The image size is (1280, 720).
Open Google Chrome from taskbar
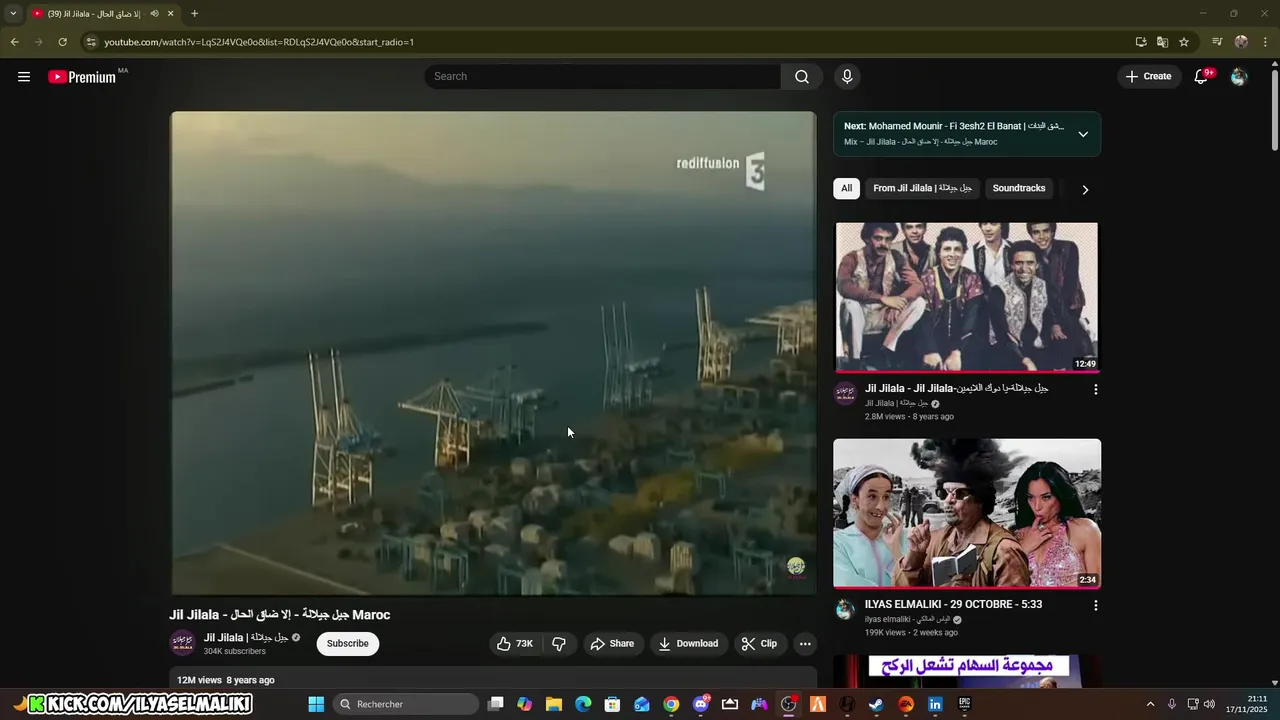[671, 704]
